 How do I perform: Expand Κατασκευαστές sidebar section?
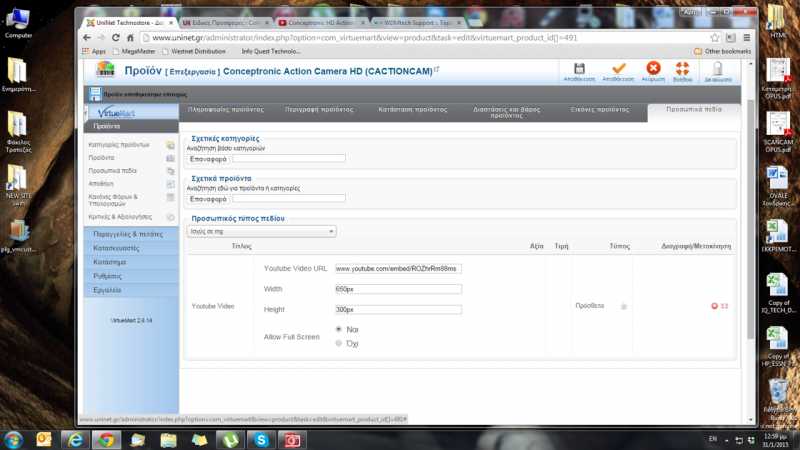click(131, 248)
